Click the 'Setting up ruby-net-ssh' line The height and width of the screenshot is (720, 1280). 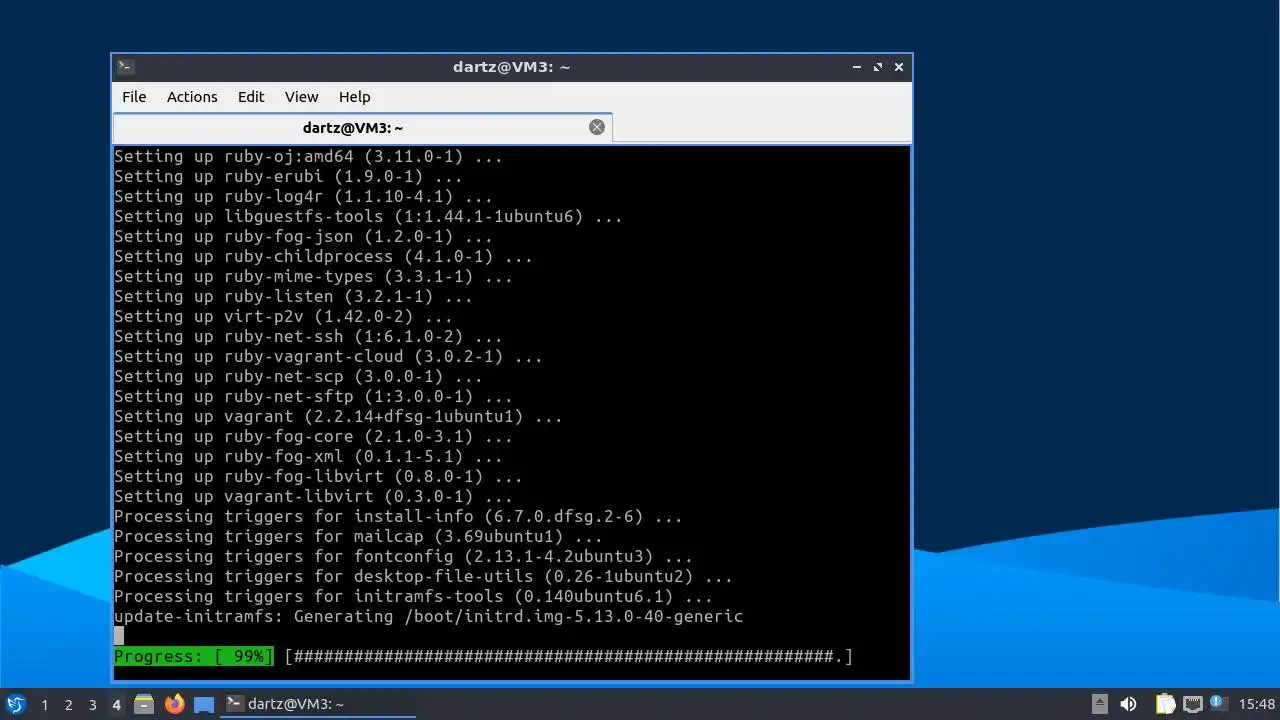click(308, 336)
